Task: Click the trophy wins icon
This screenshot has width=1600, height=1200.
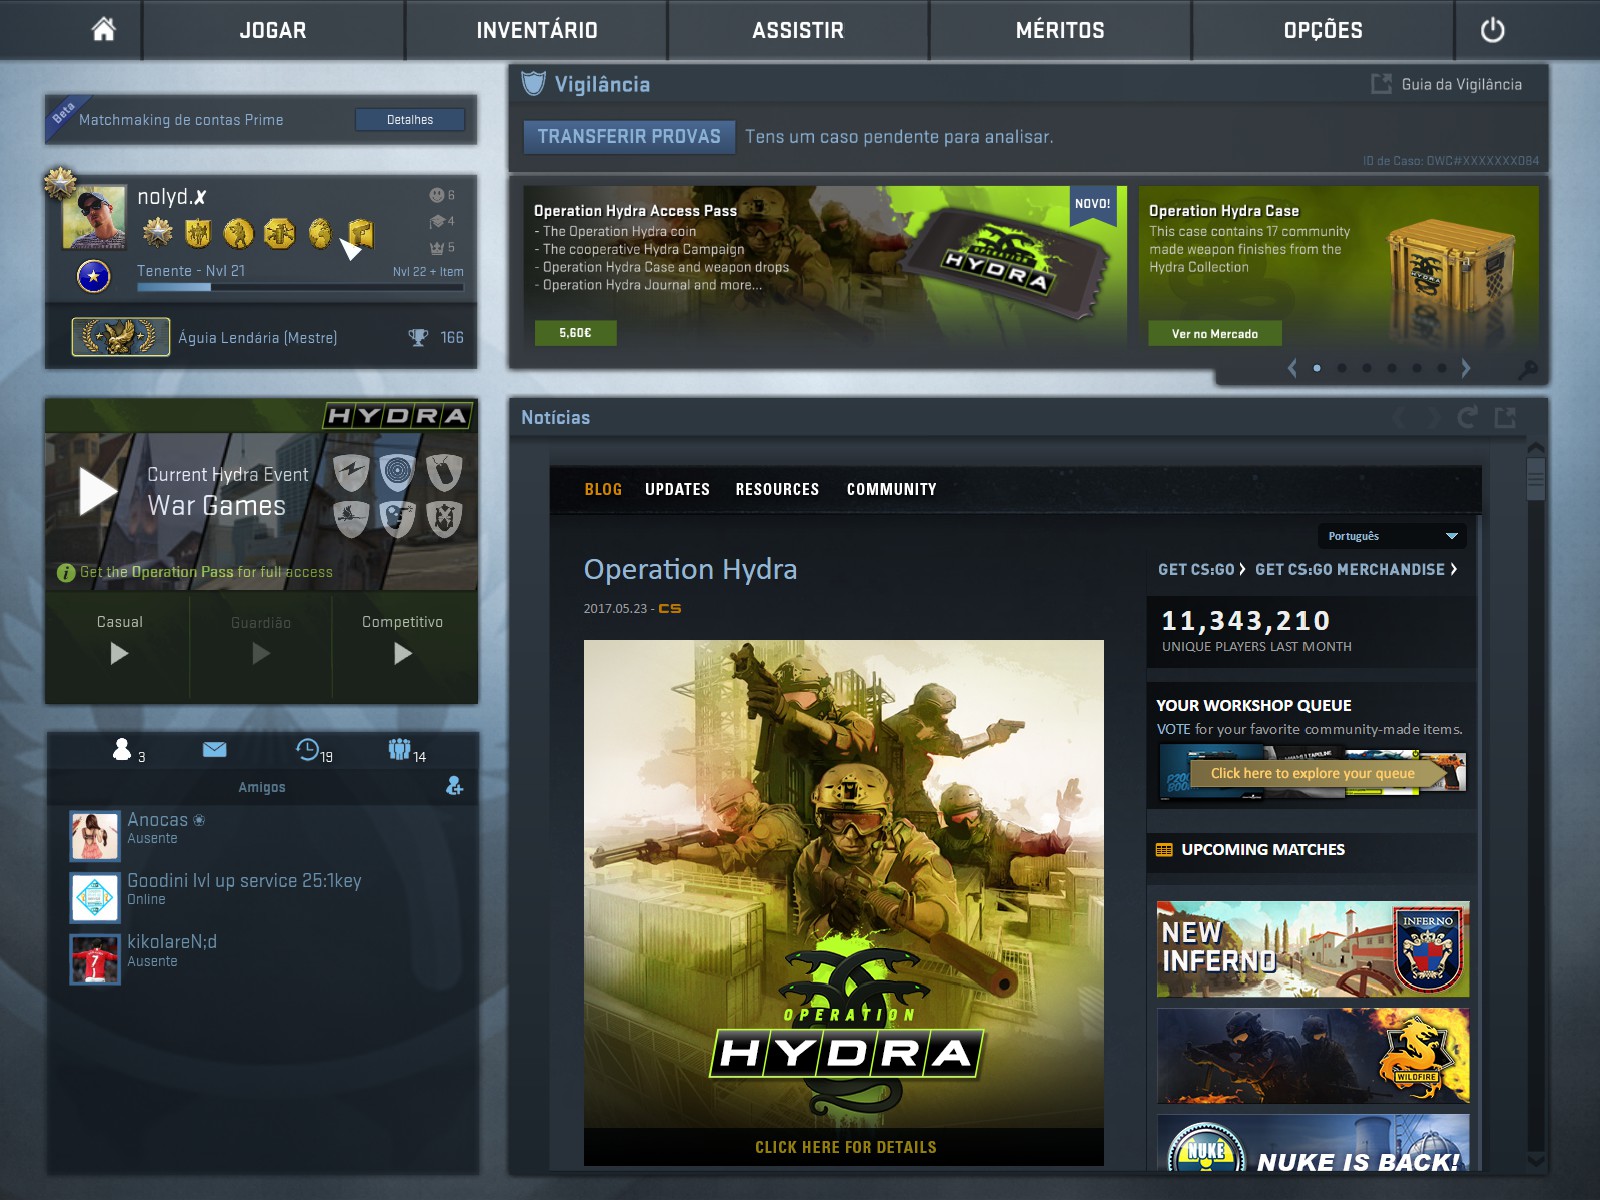Action: coord(418,338)
